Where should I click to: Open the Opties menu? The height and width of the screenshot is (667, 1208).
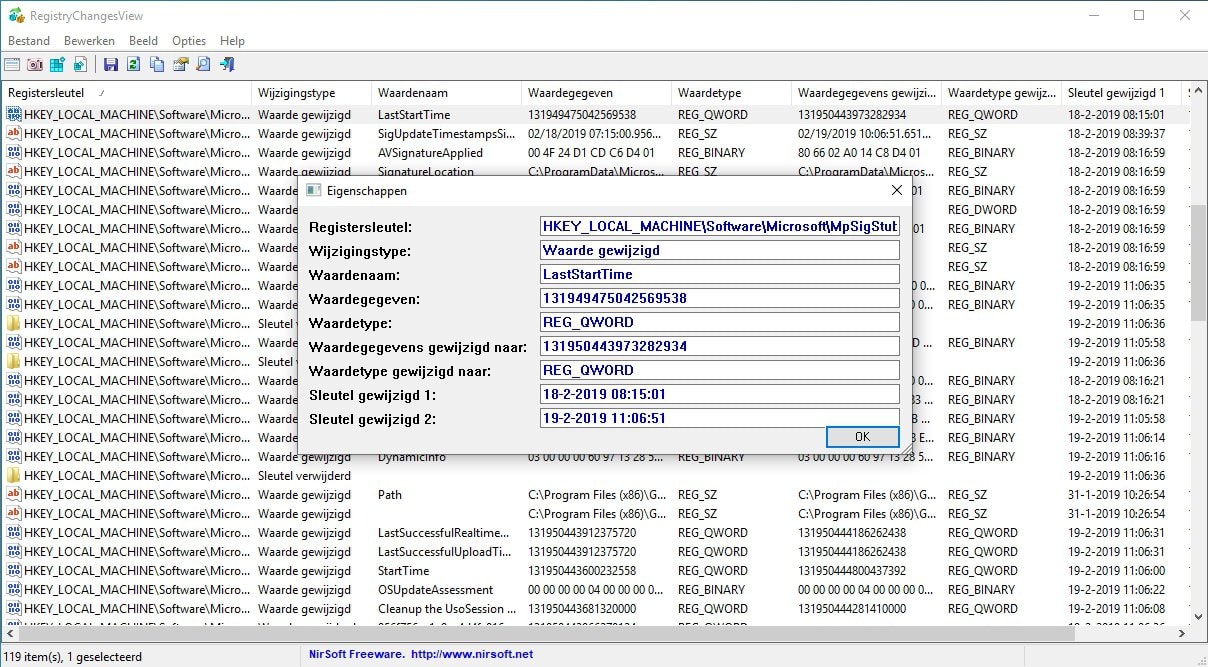[x=188, y=40]
